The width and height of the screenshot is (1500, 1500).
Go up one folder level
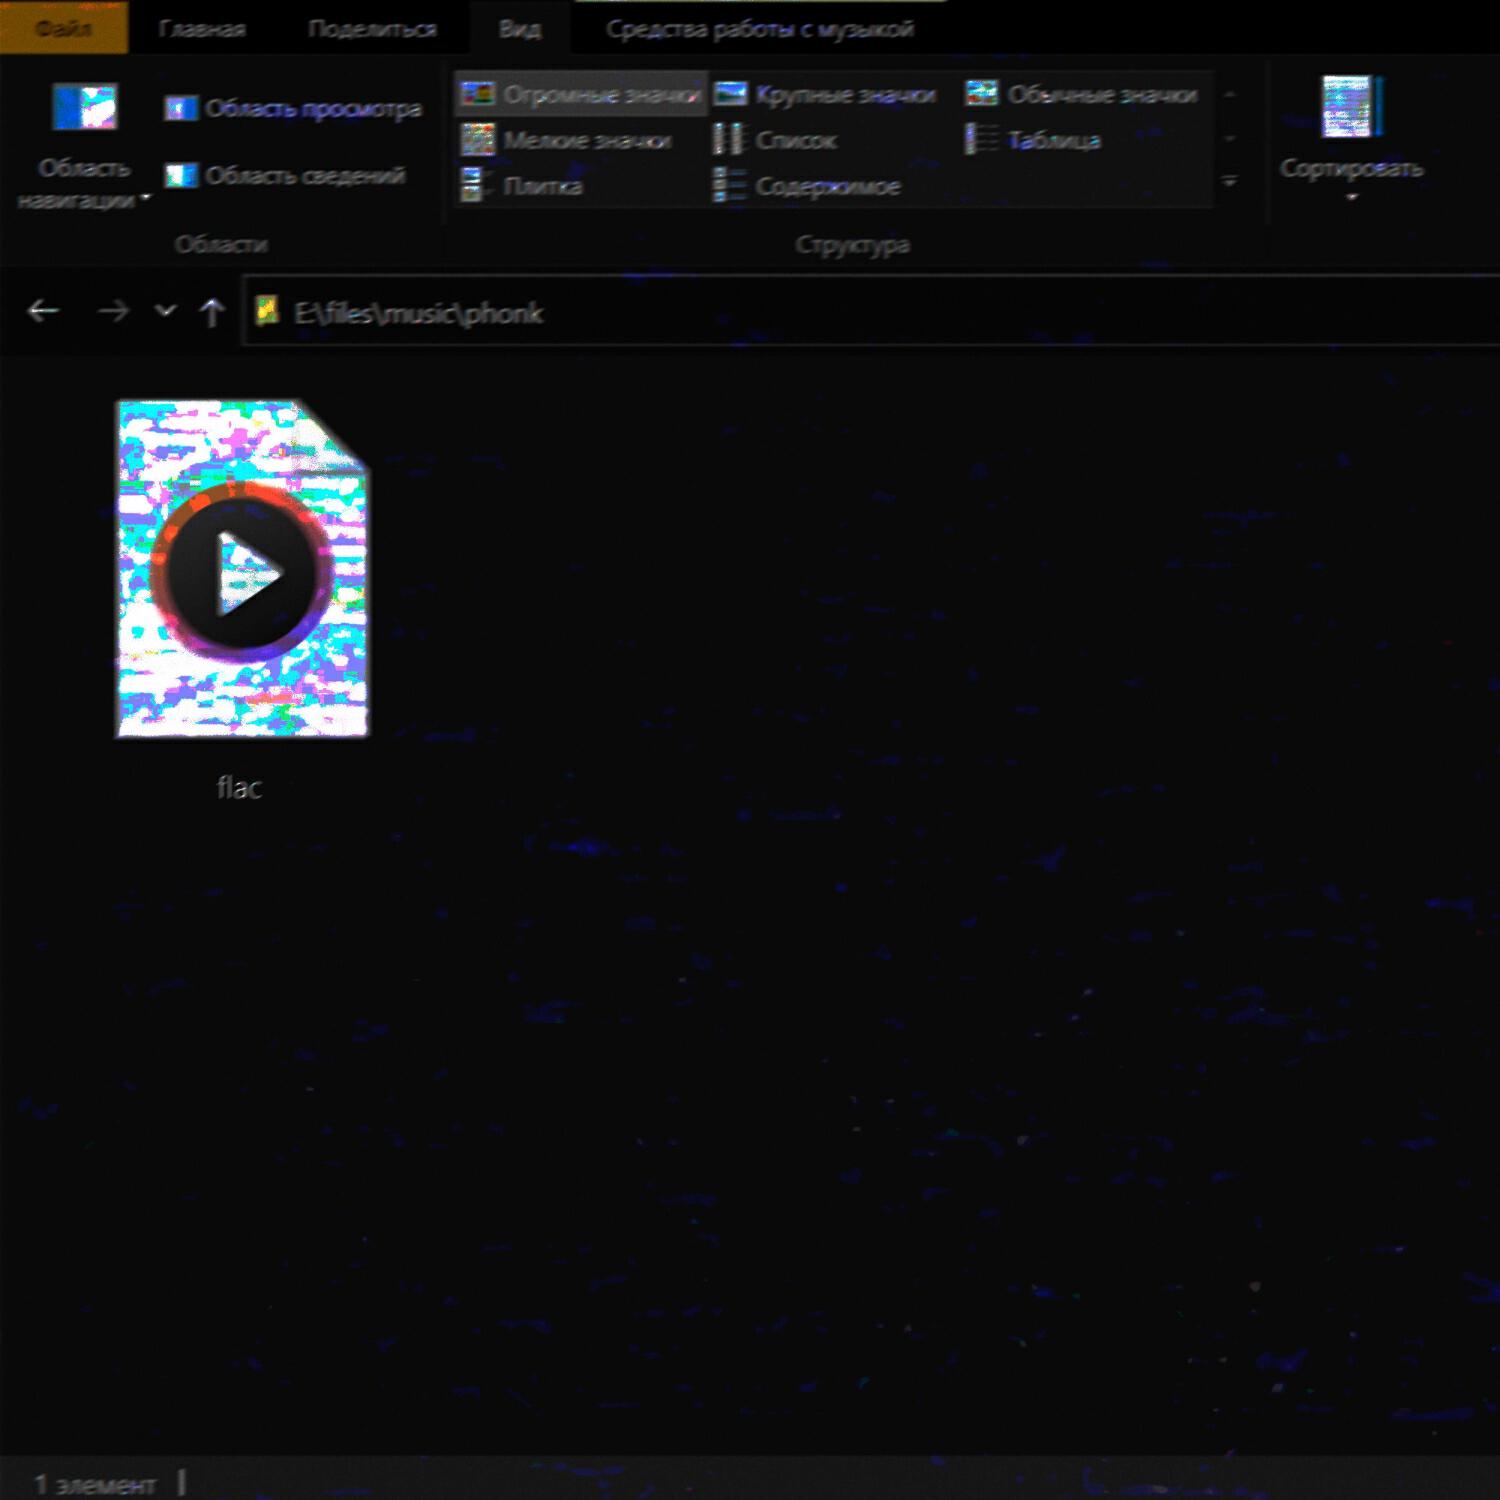click(211, 313)
